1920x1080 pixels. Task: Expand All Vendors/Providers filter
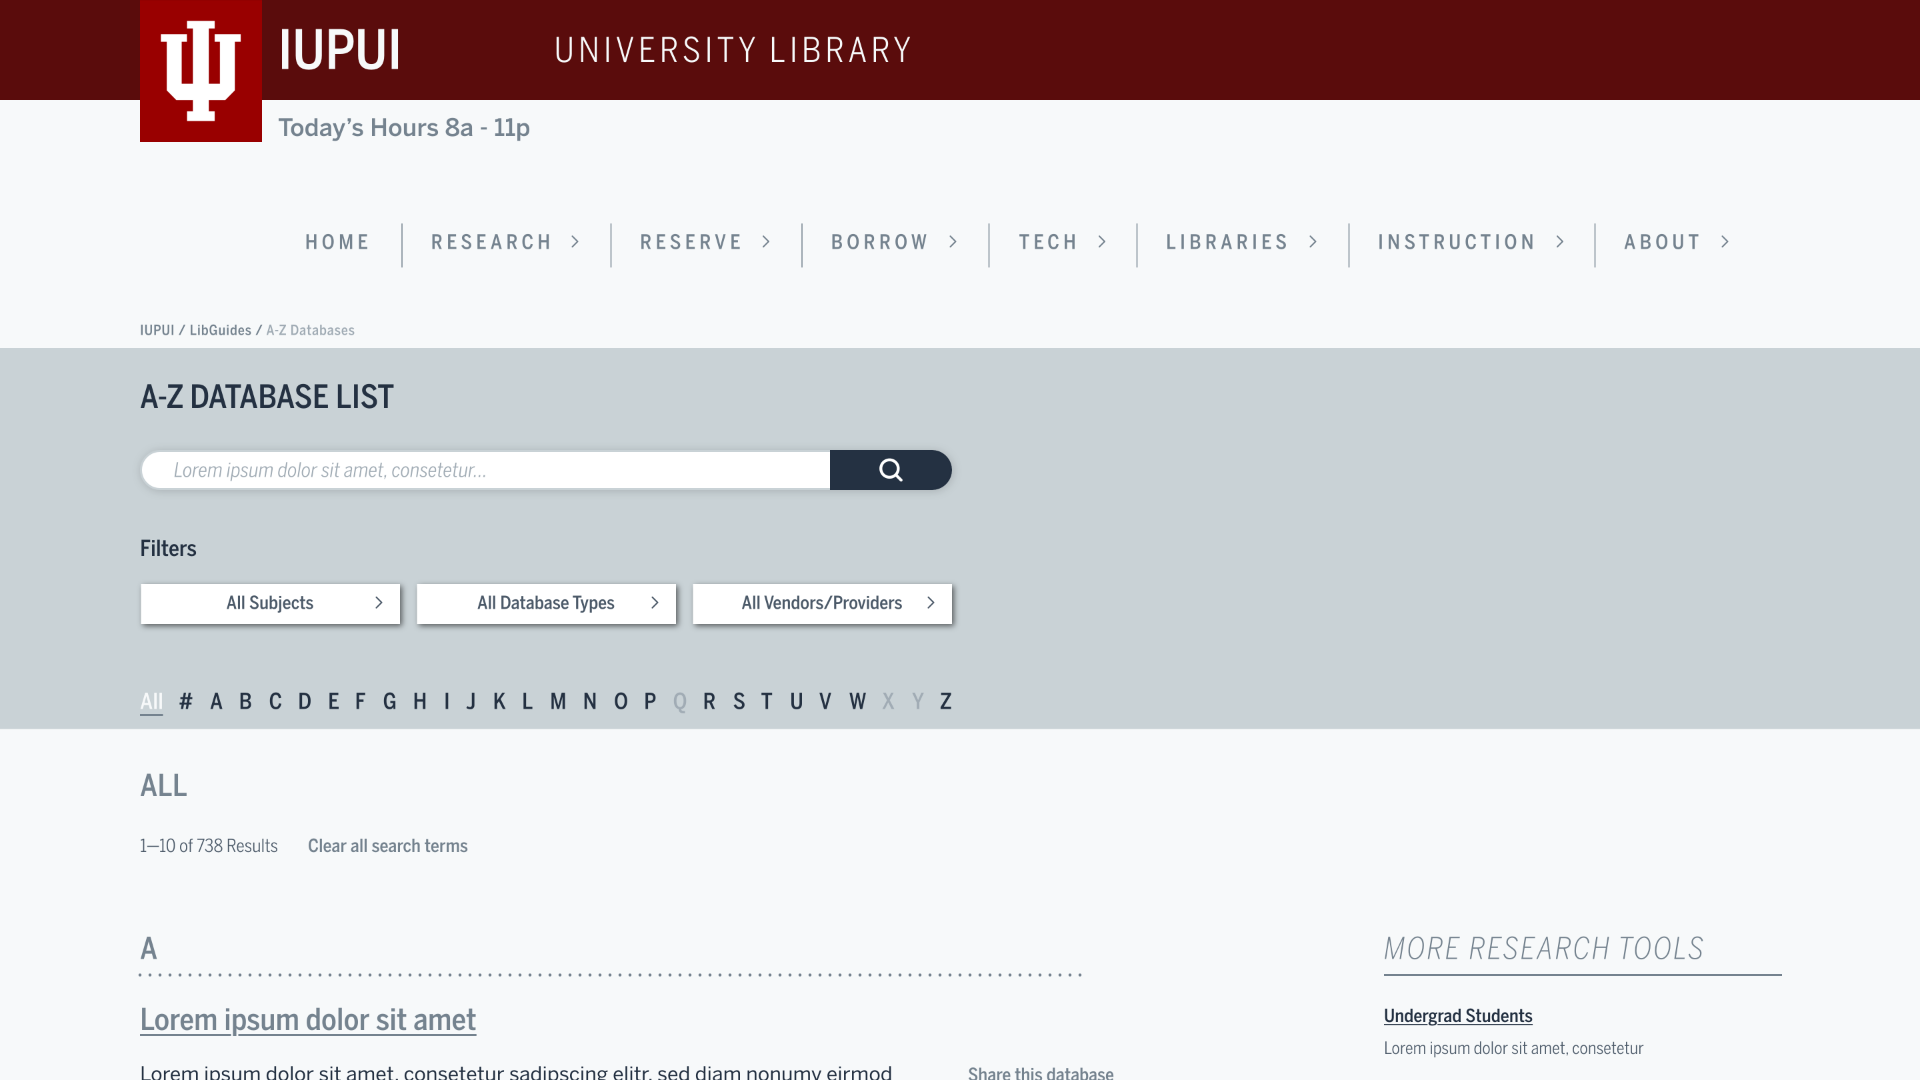(822, 603)
